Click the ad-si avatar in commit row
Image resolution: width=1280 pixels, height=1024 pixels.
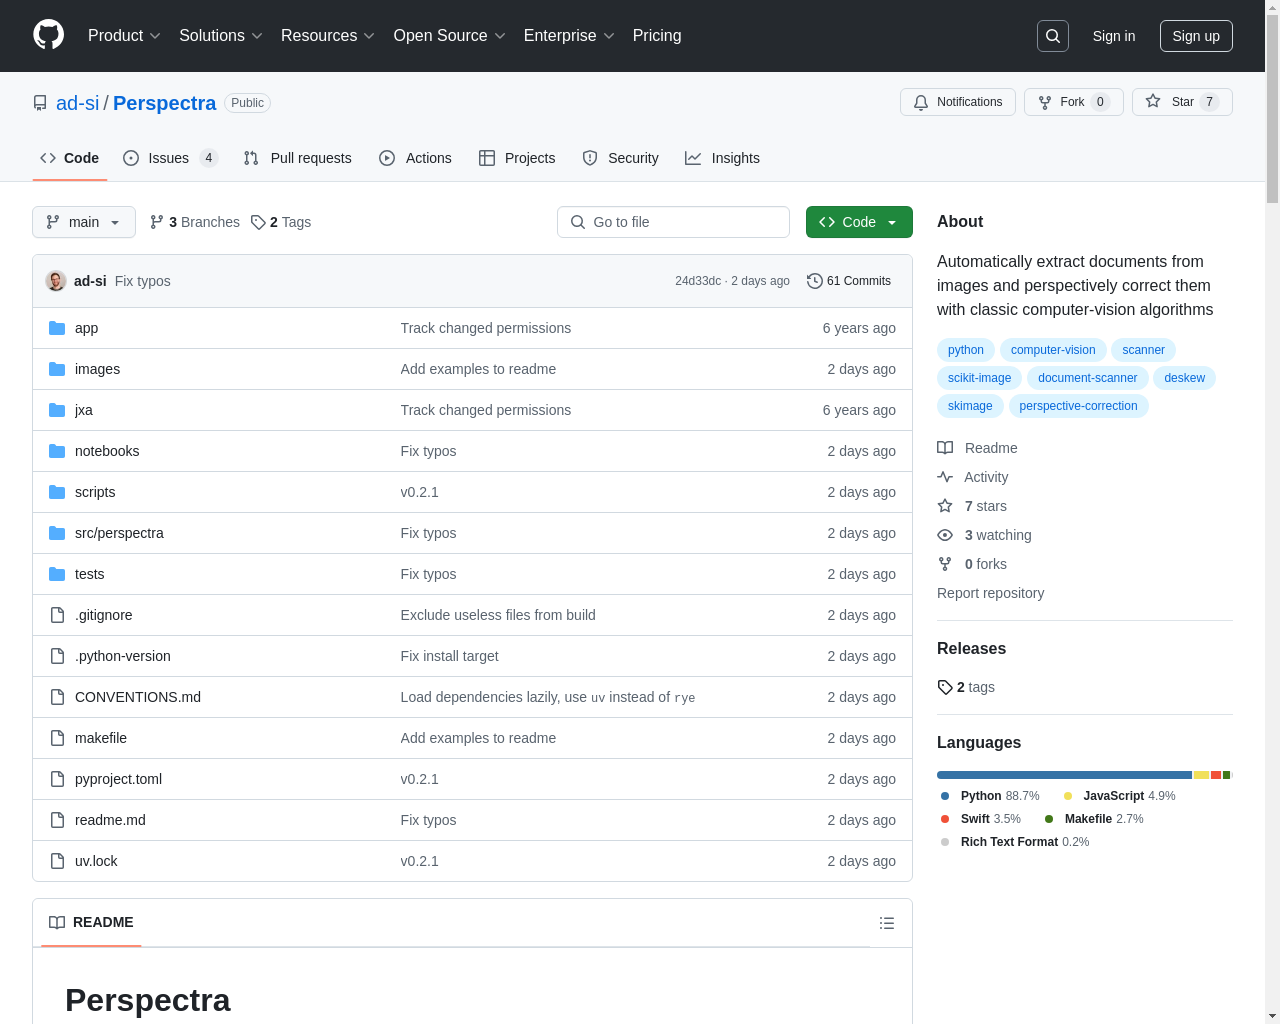pos(56,281)
